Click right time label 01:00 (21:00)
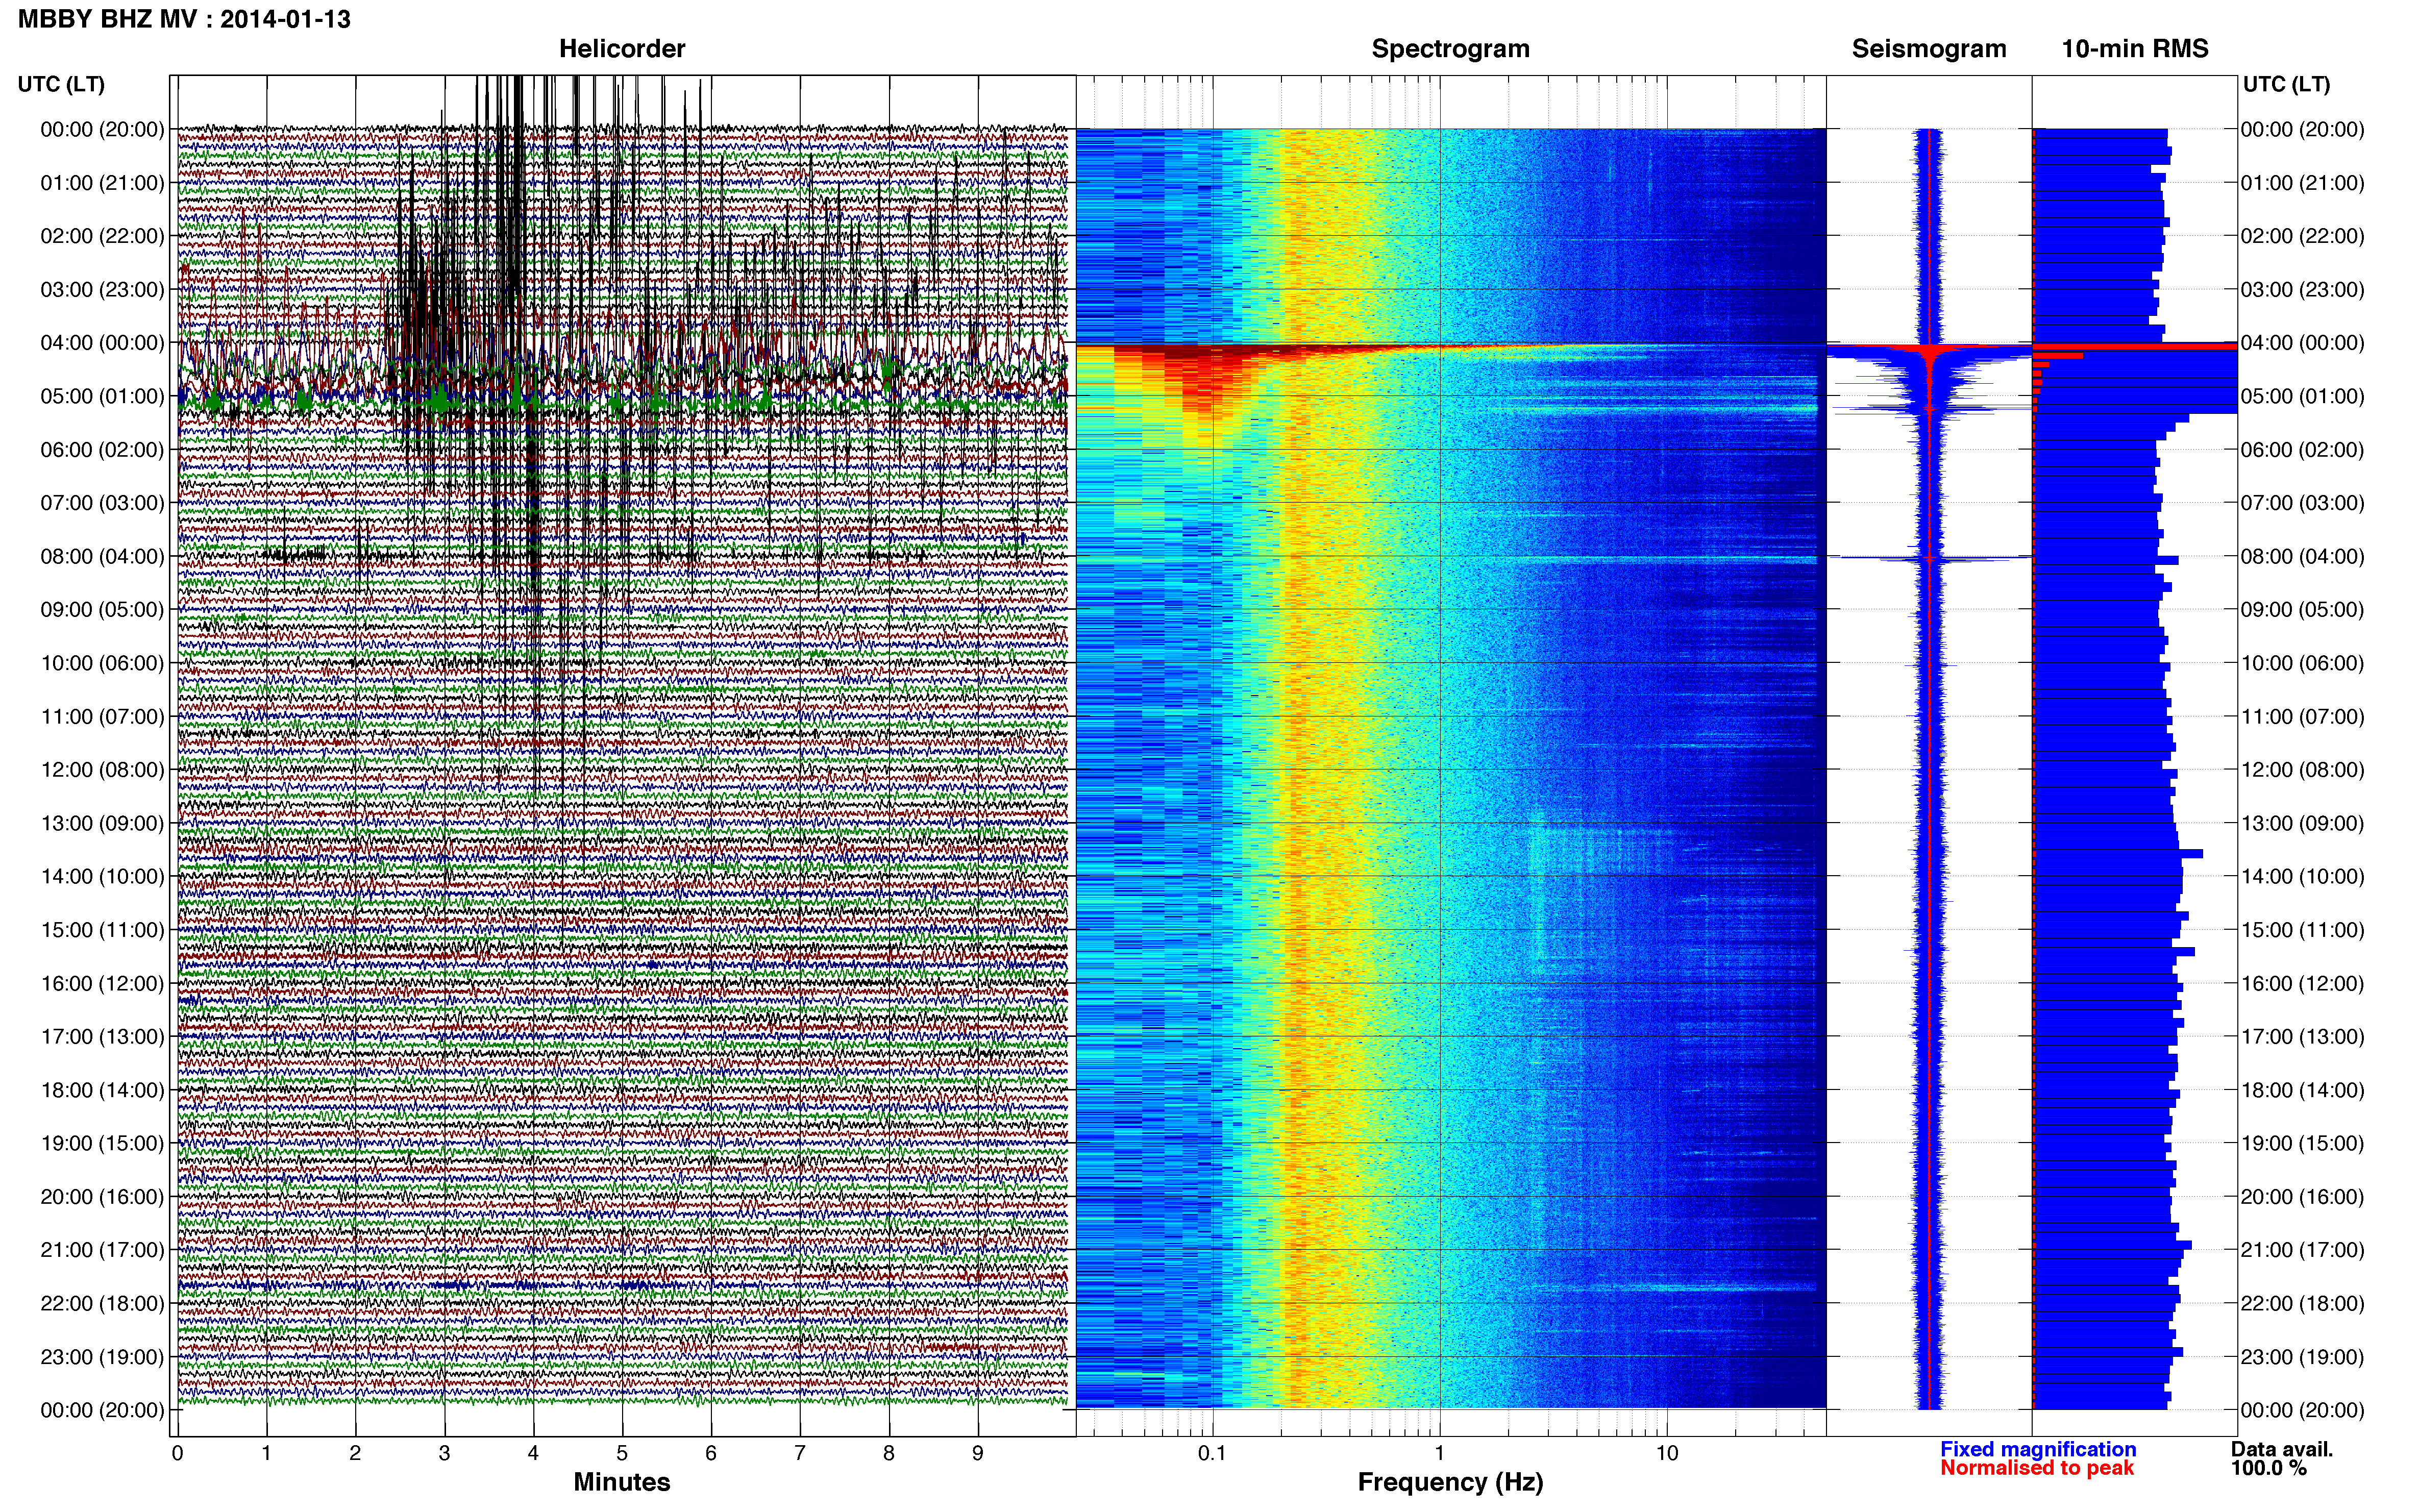 point(2303,183)
